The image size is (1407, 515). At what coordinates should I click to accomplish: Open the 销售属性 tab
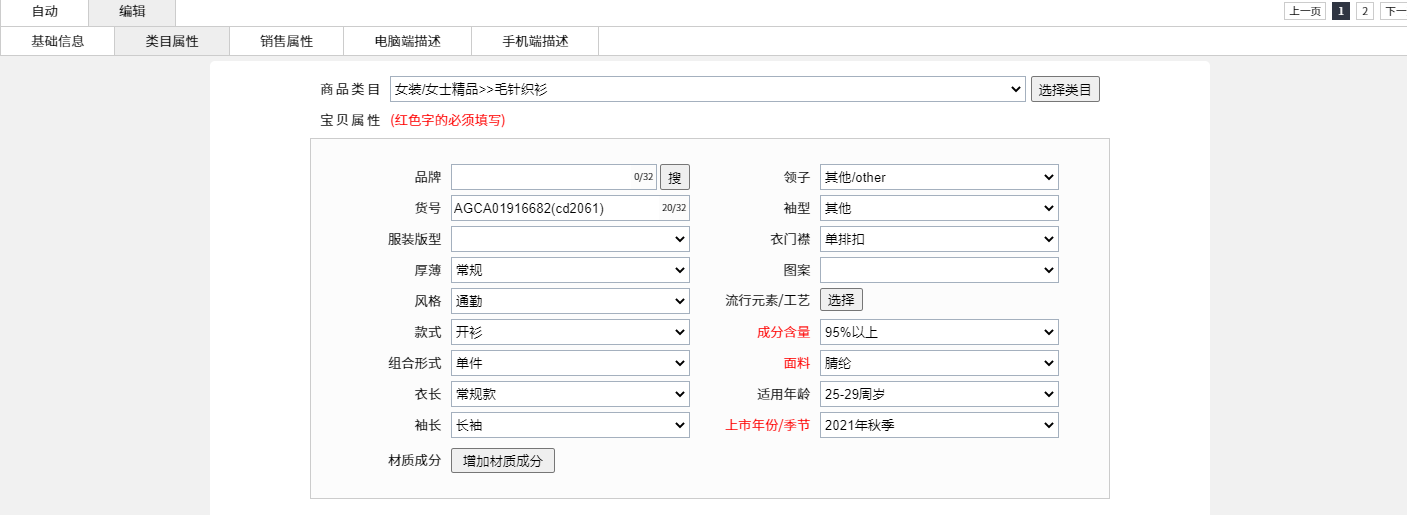point(286,42)
